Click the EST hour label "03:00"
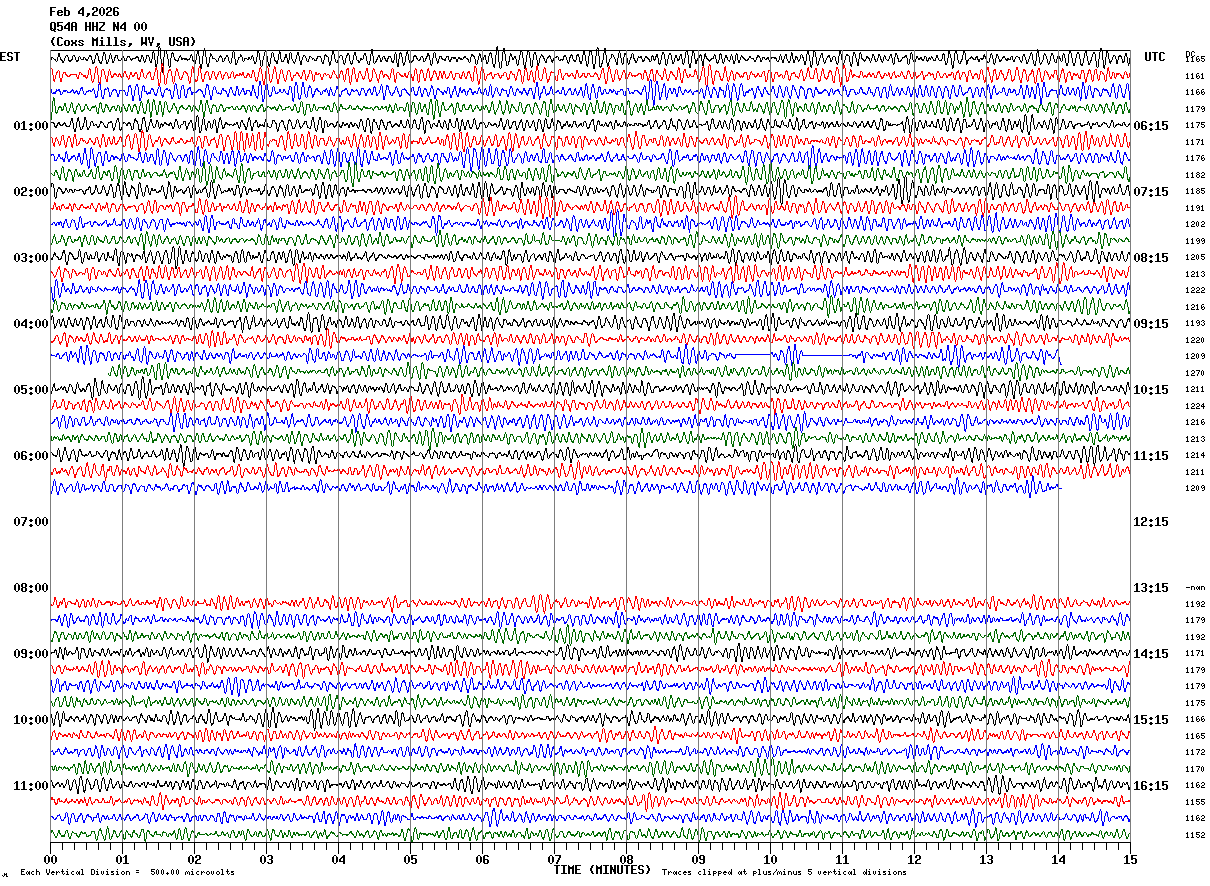The width and height of the screenshot is (1210, 886). click(31, 258)
